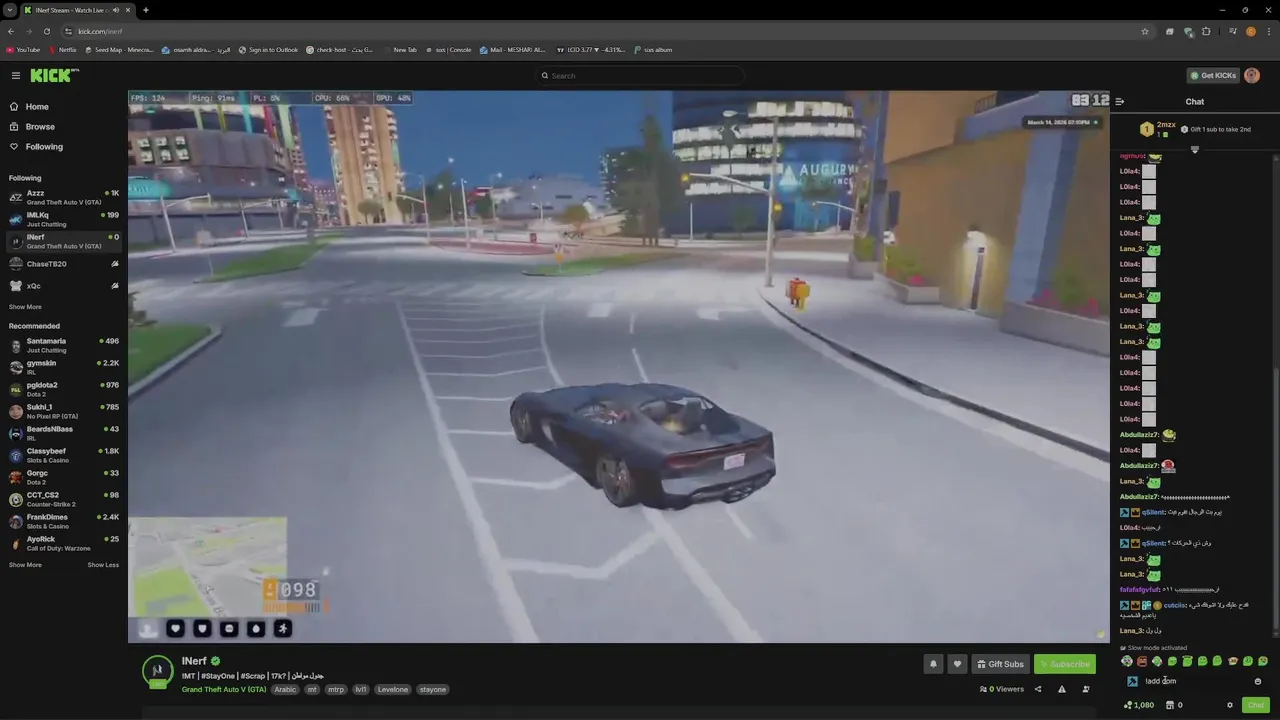
Task: Open AyoRick recommended channel
Action: coord(64,544)
